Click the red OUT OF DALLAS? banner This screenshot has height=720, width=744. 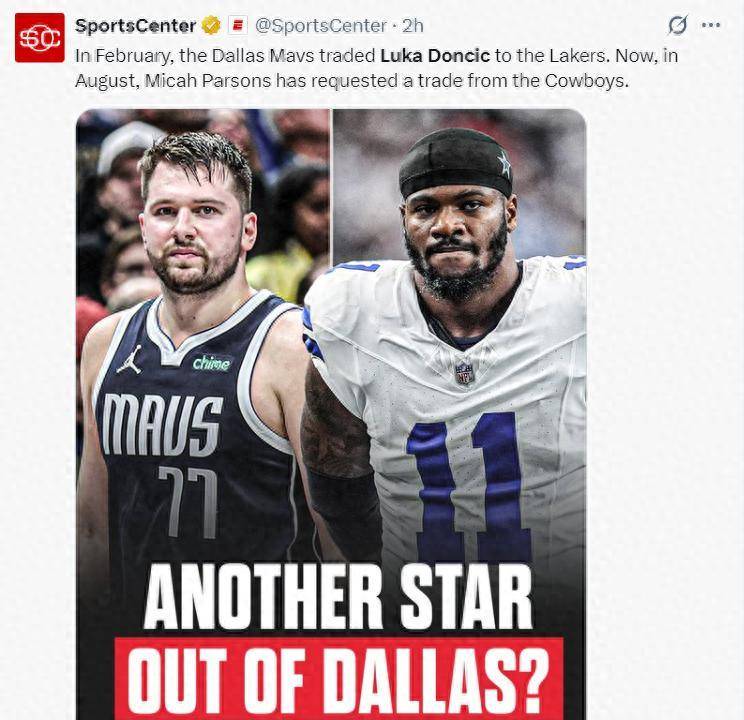pyautogui.click(x=339, y=679)
